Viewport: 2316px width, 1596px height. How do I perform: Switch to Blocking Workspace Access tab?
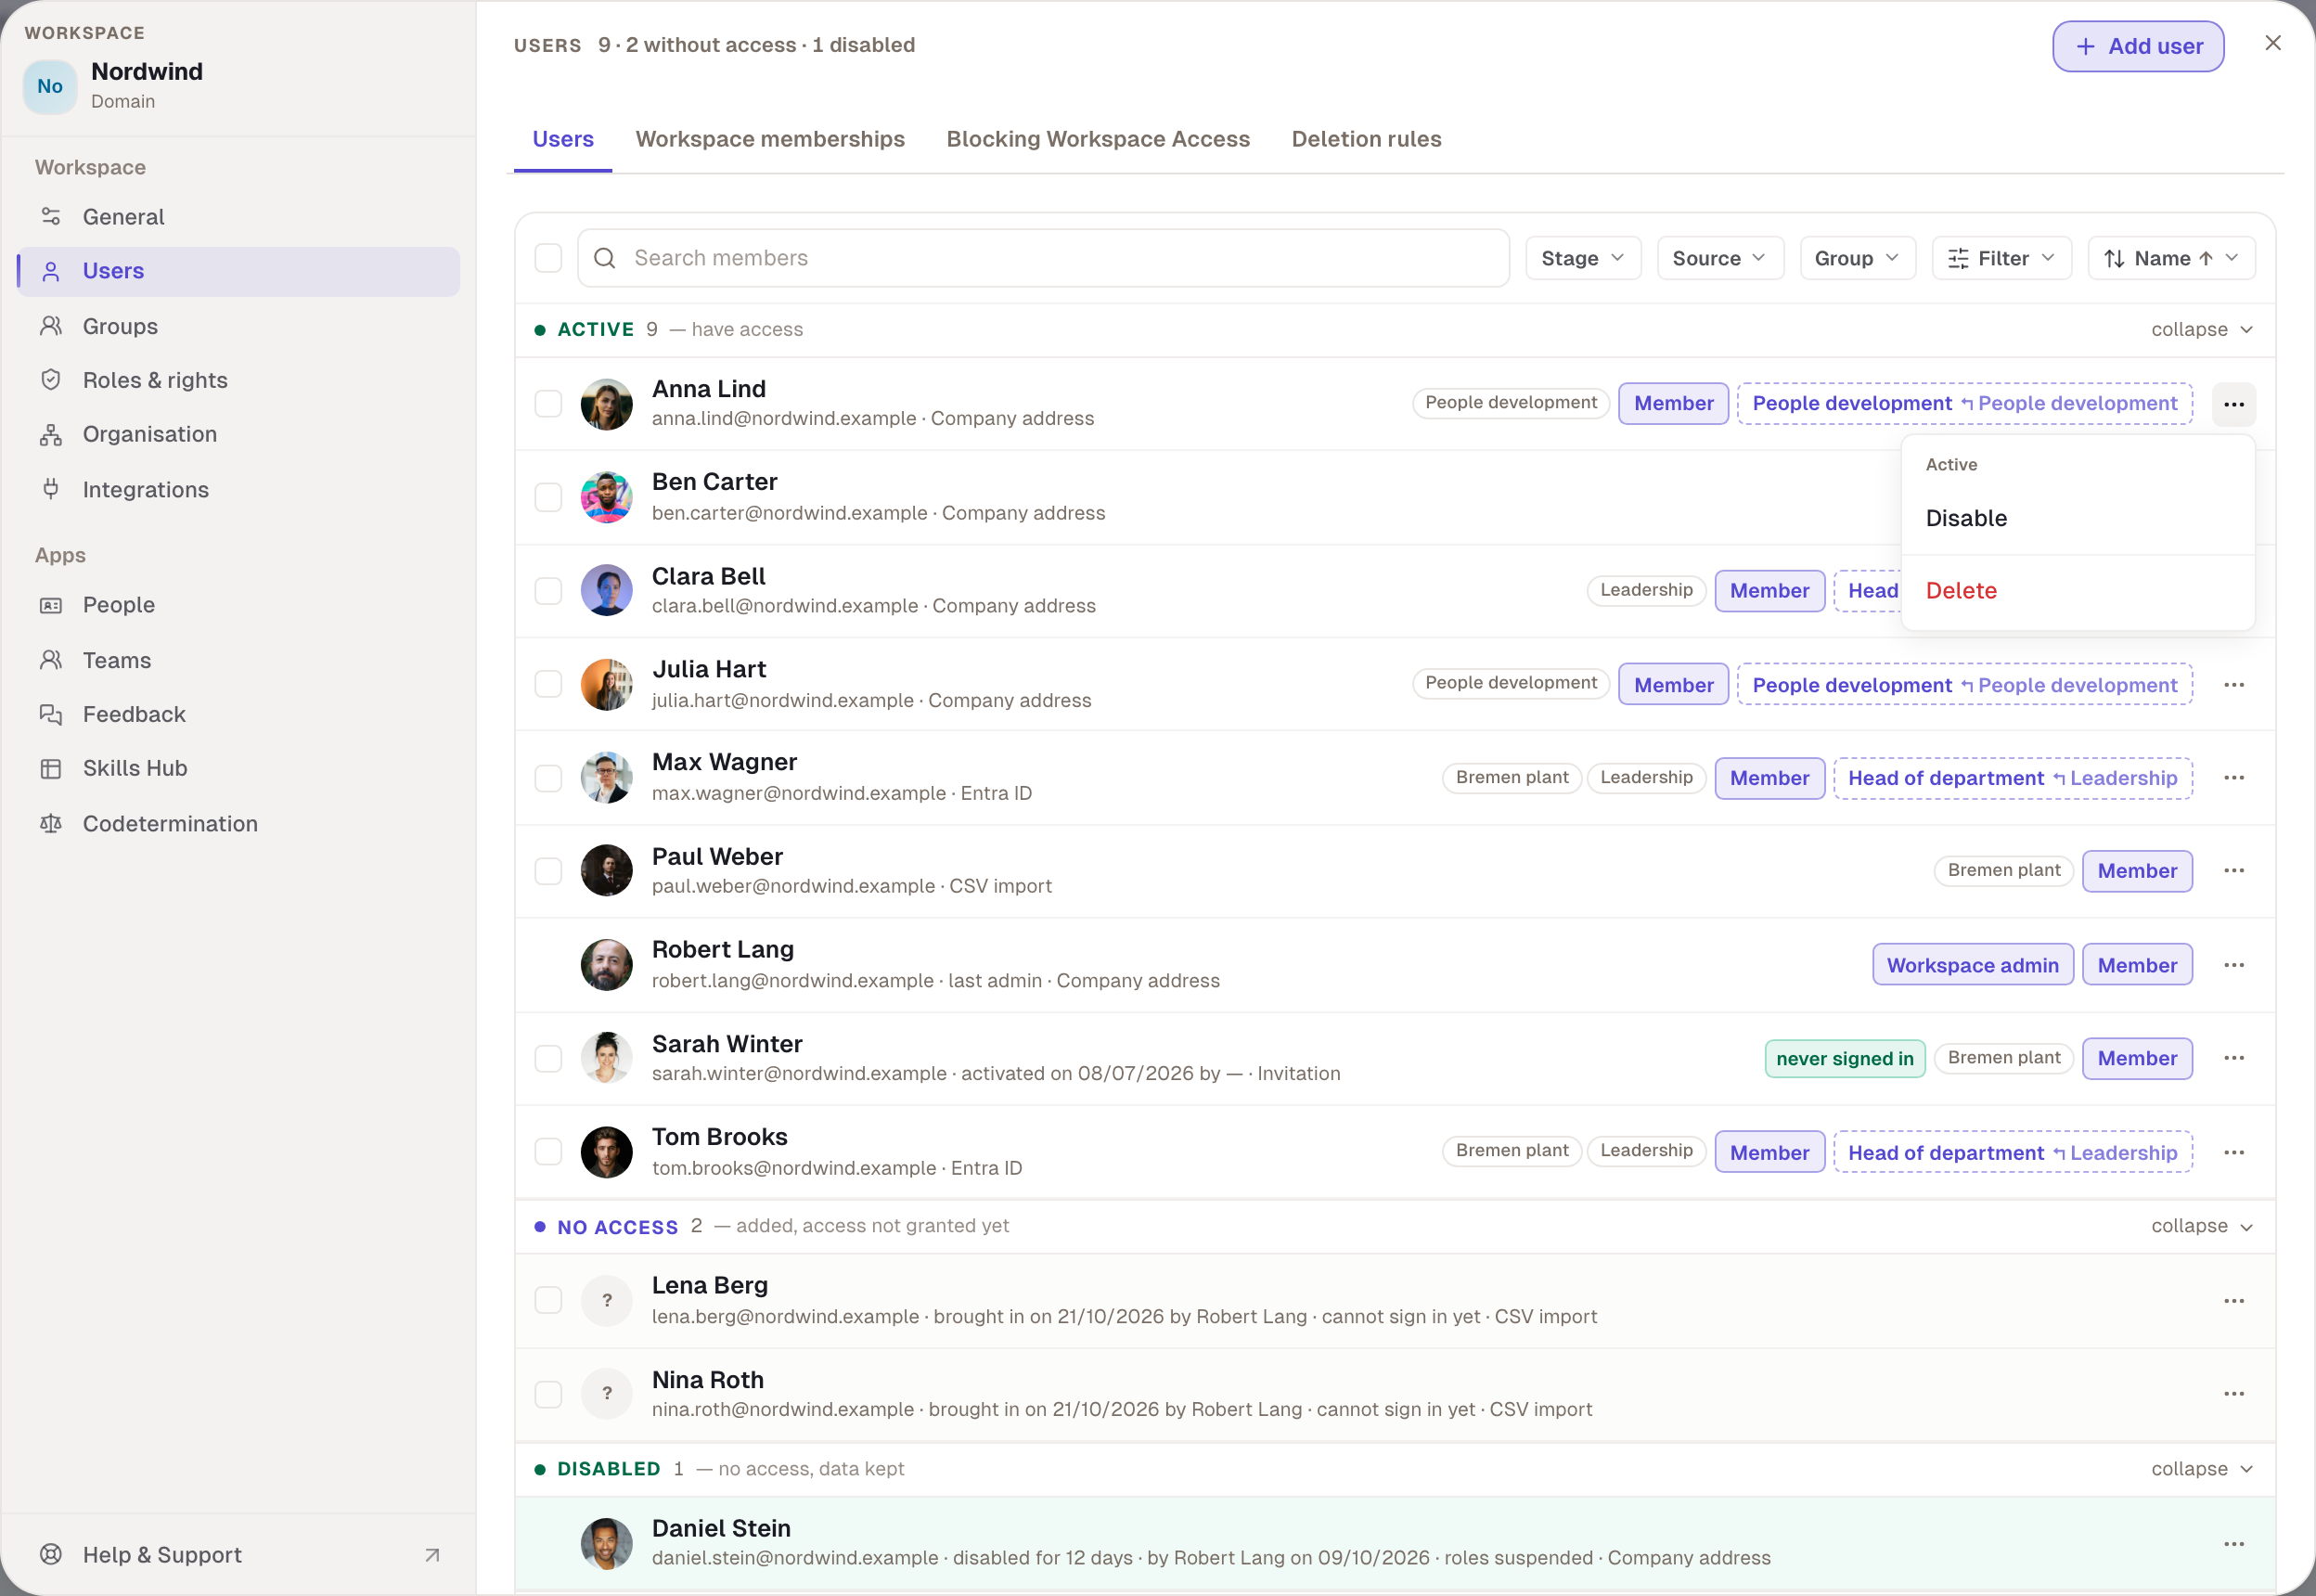(x=1098, y=139)
